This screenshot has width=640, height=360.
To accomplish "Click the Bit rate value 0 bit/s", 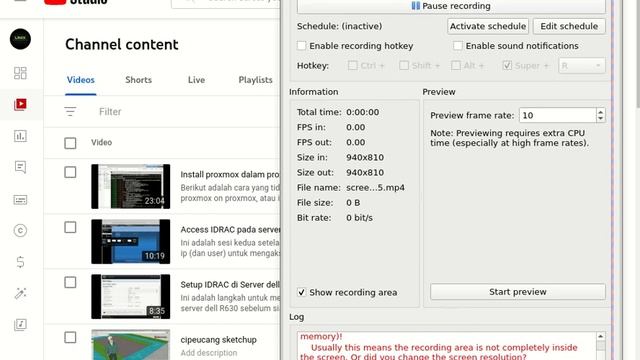I will (x=359, y=218).
